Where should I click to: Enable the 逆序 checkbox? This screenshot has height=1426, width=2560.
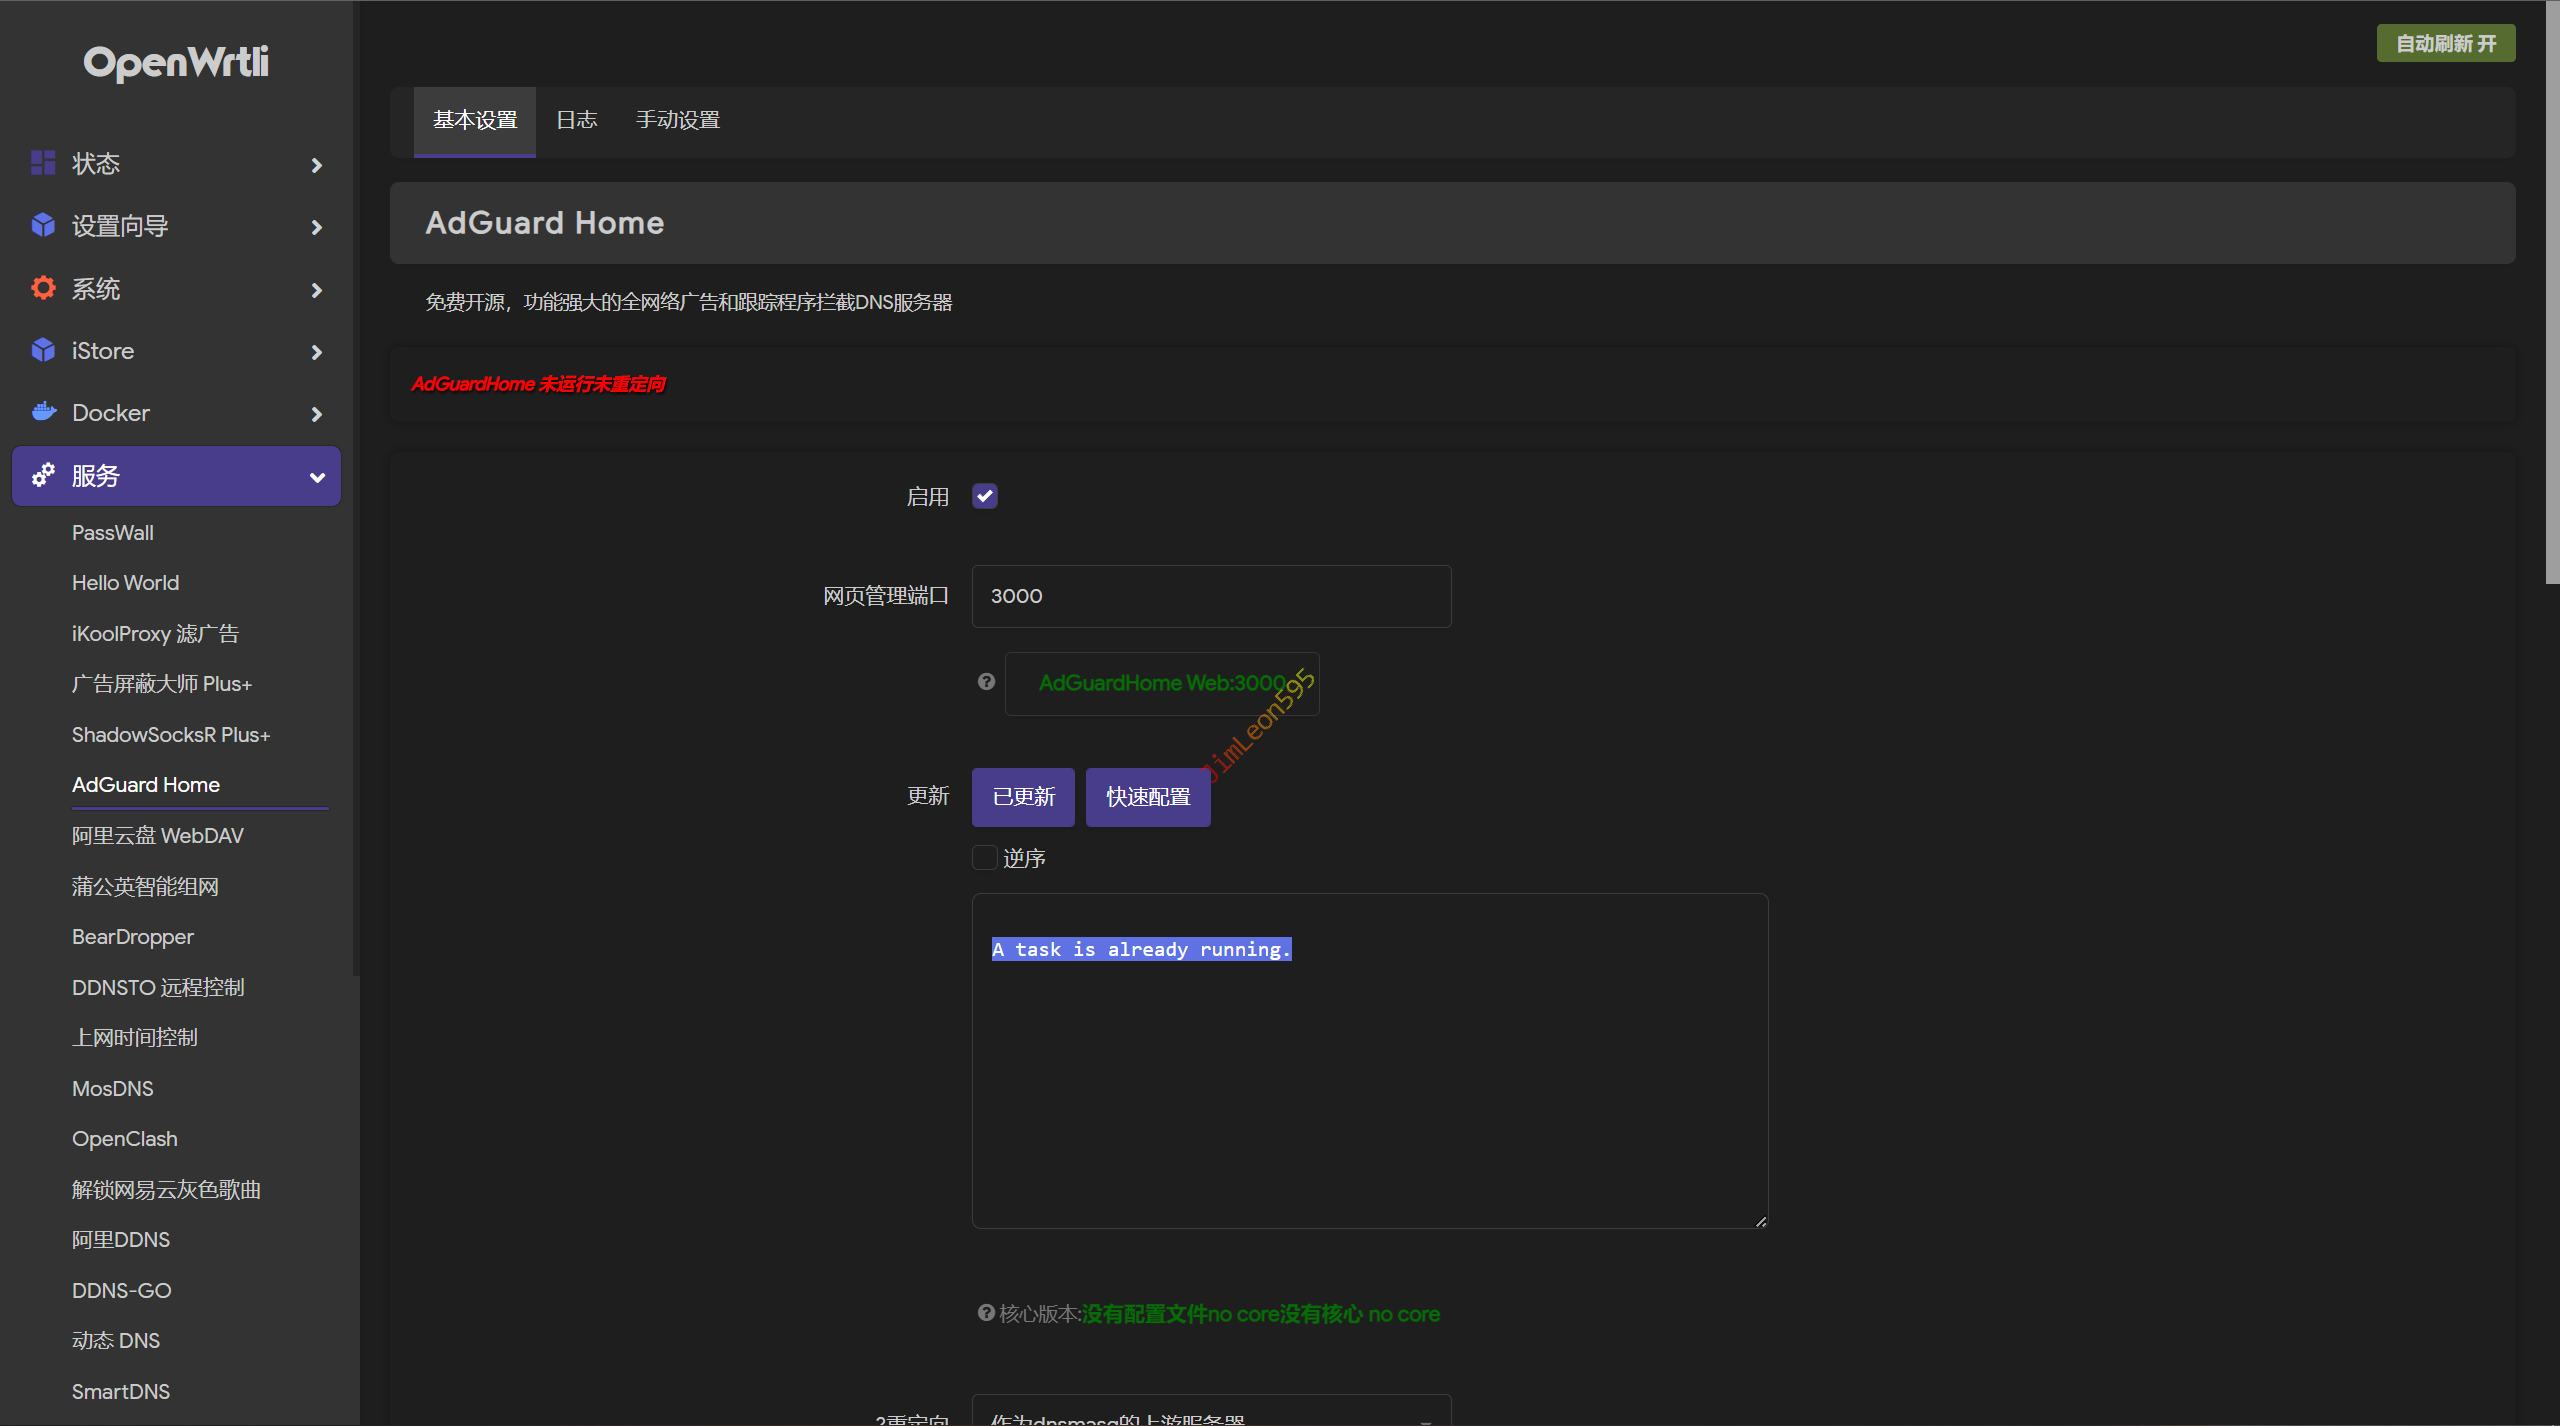point(985,858)
